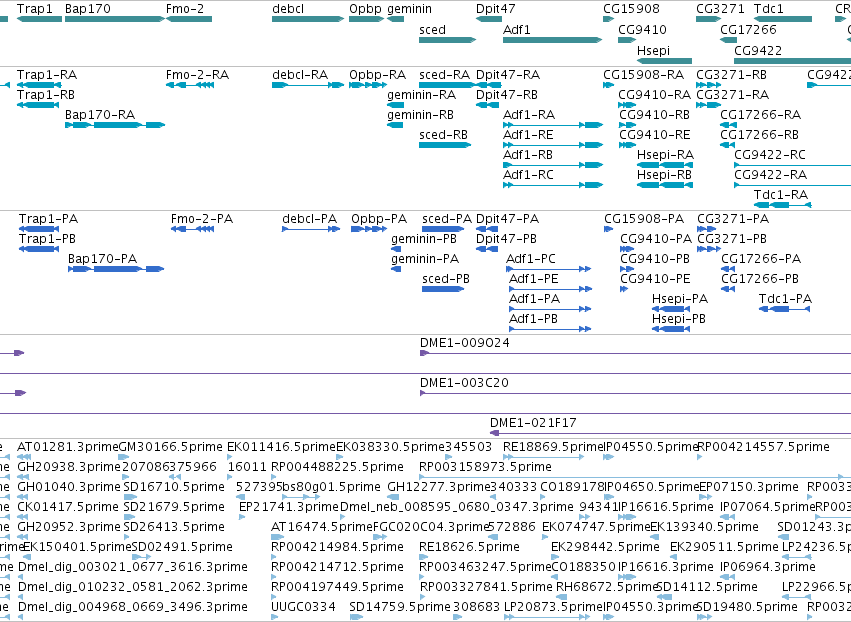Select the debcl-RA transcript
This screenshot has height=622, width=851.
click(x=308, y=85)
